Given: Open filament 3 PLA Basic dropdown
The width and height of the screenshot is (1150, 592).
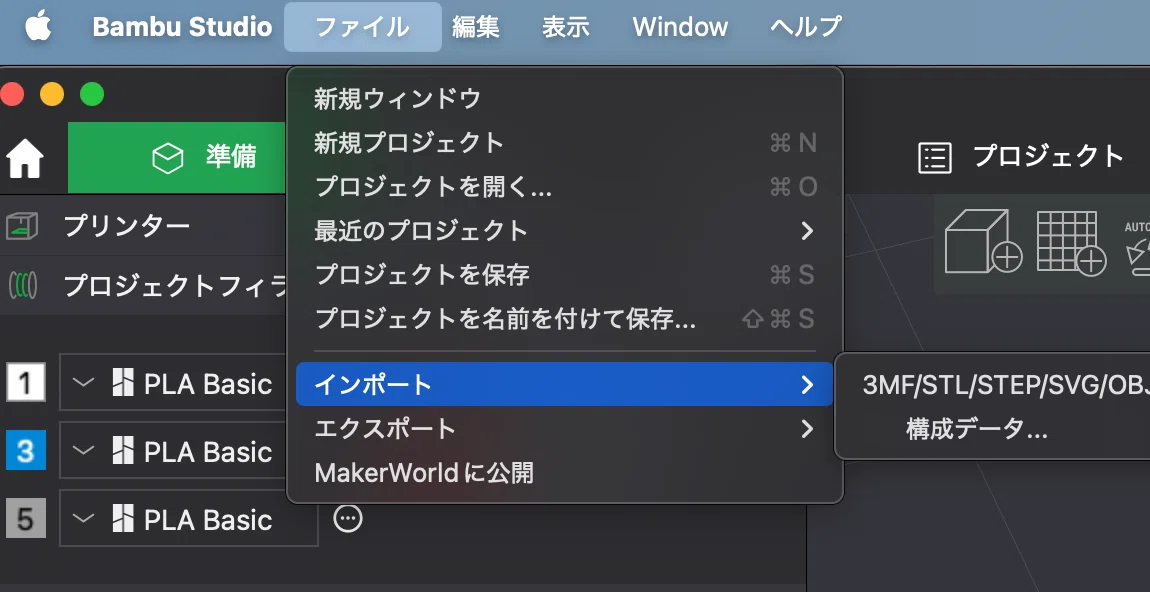Looking at the screenshot, I should click(173, 450).
